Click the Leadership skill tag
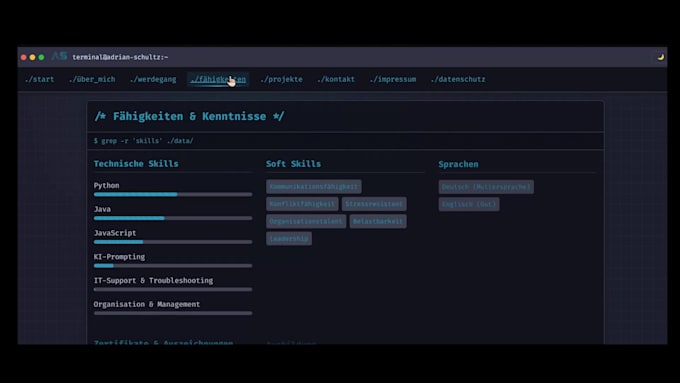Screen dimensions: 680x383 [x=289, y=239]
